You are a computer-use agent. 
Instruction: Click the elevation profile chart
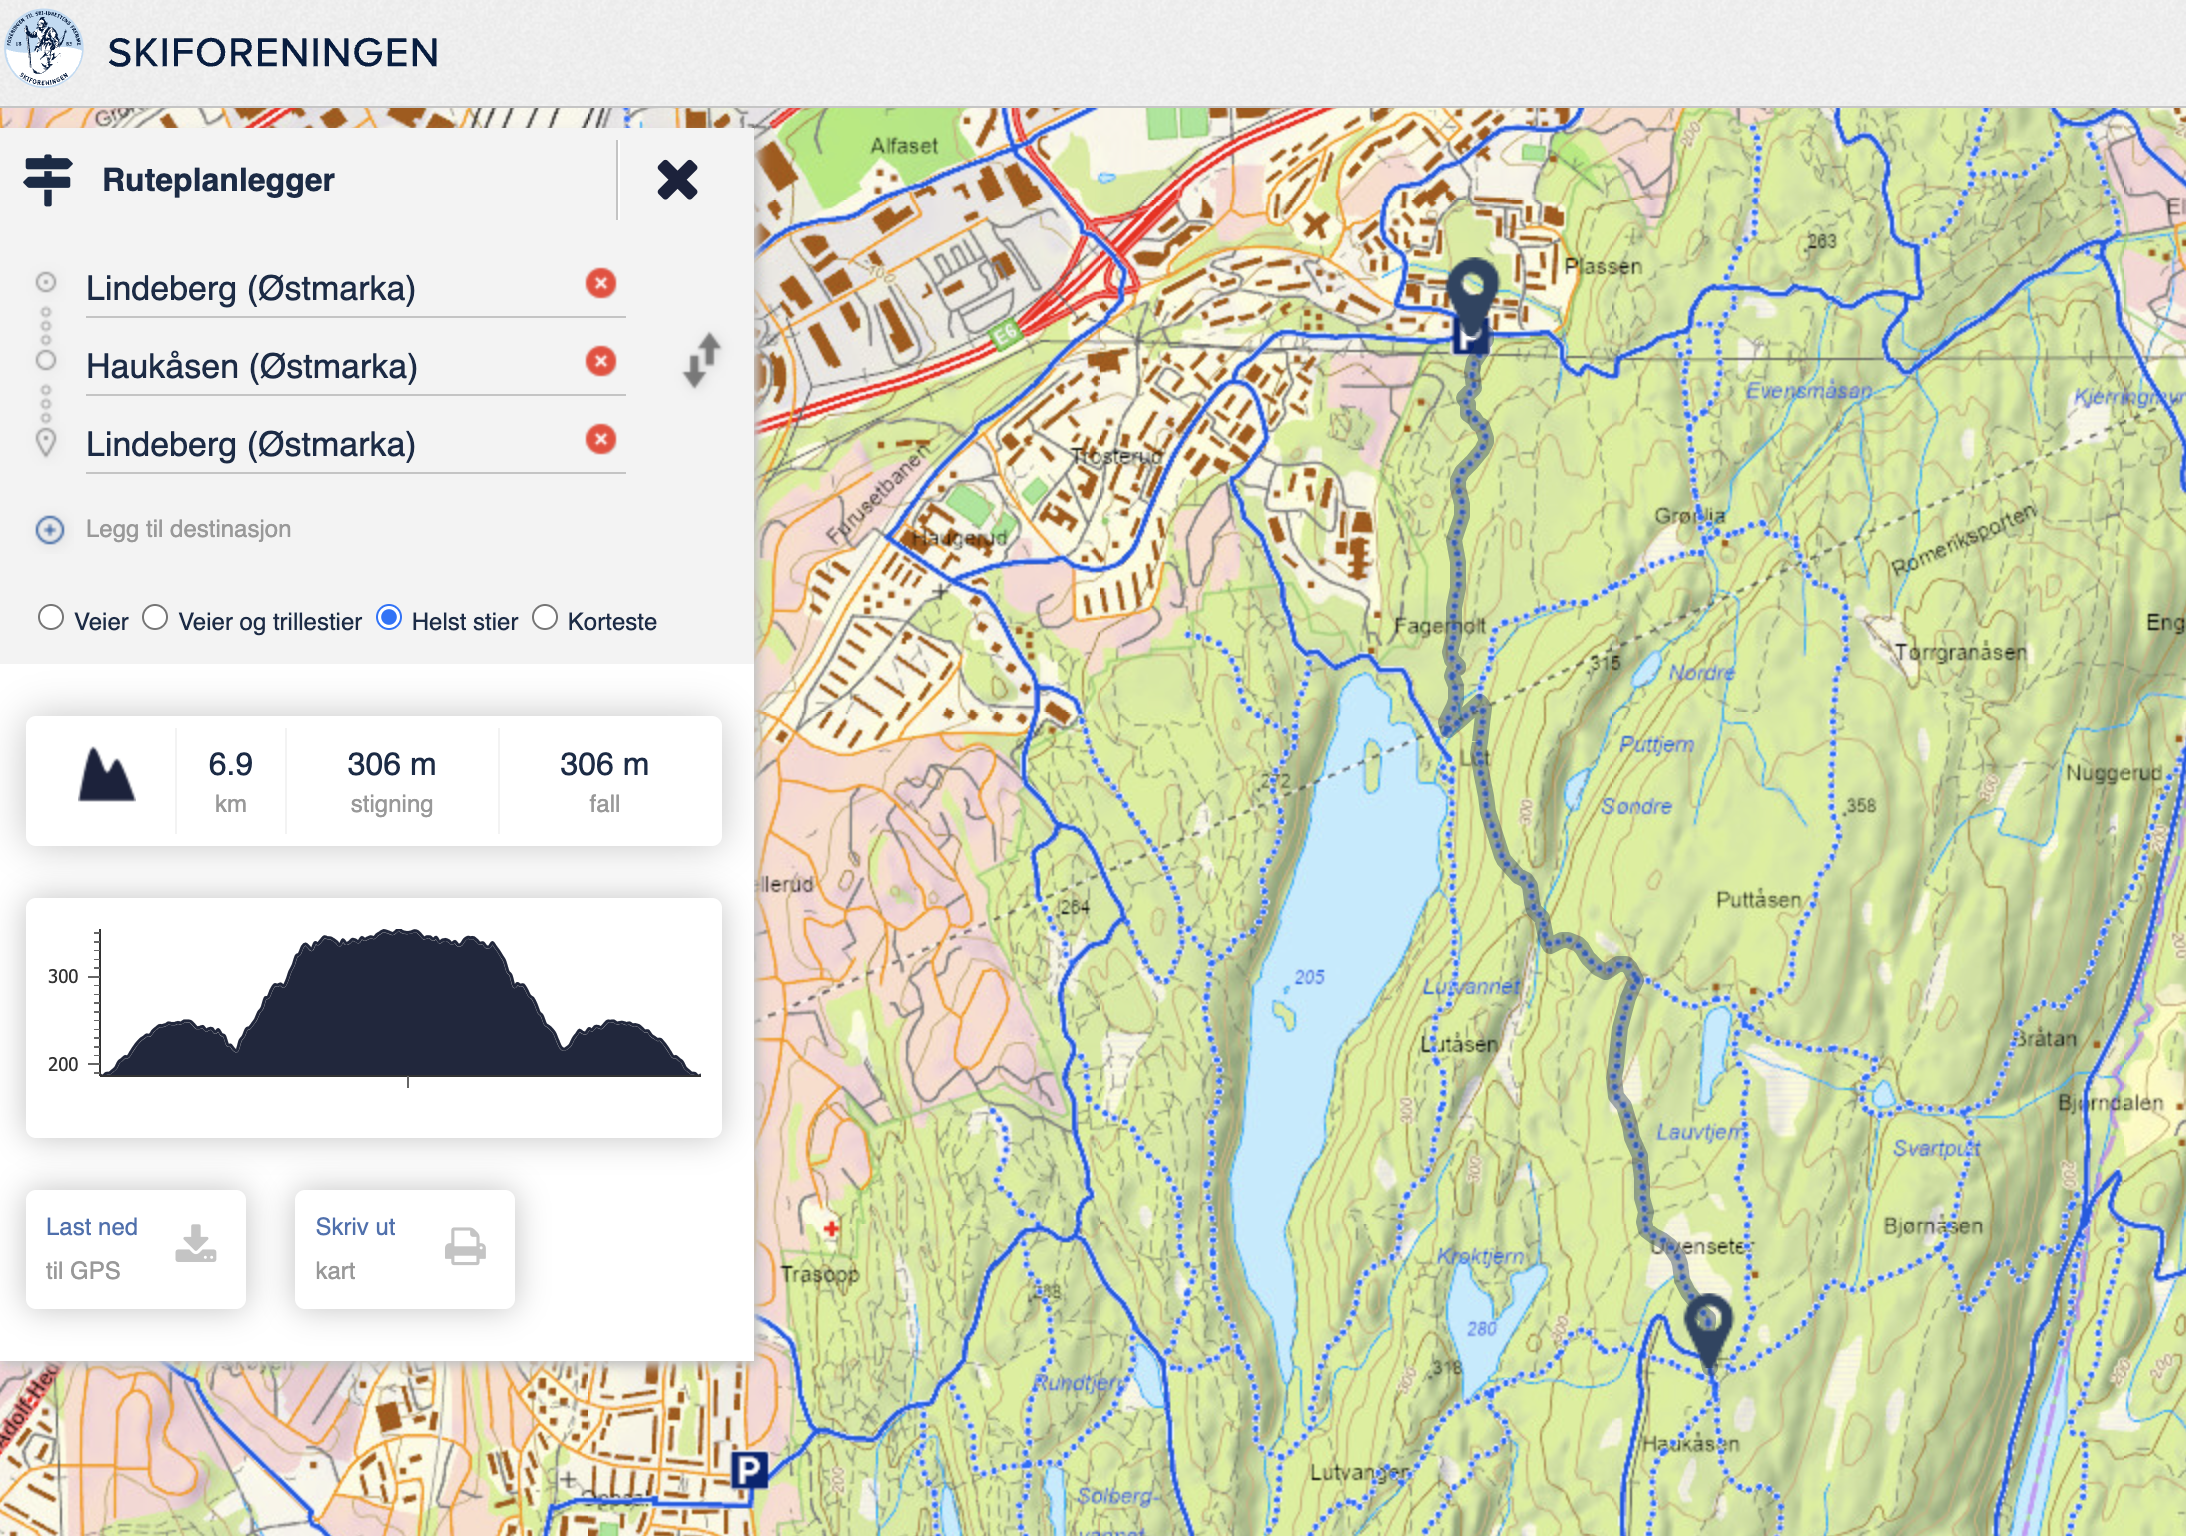coord(374,1016)
